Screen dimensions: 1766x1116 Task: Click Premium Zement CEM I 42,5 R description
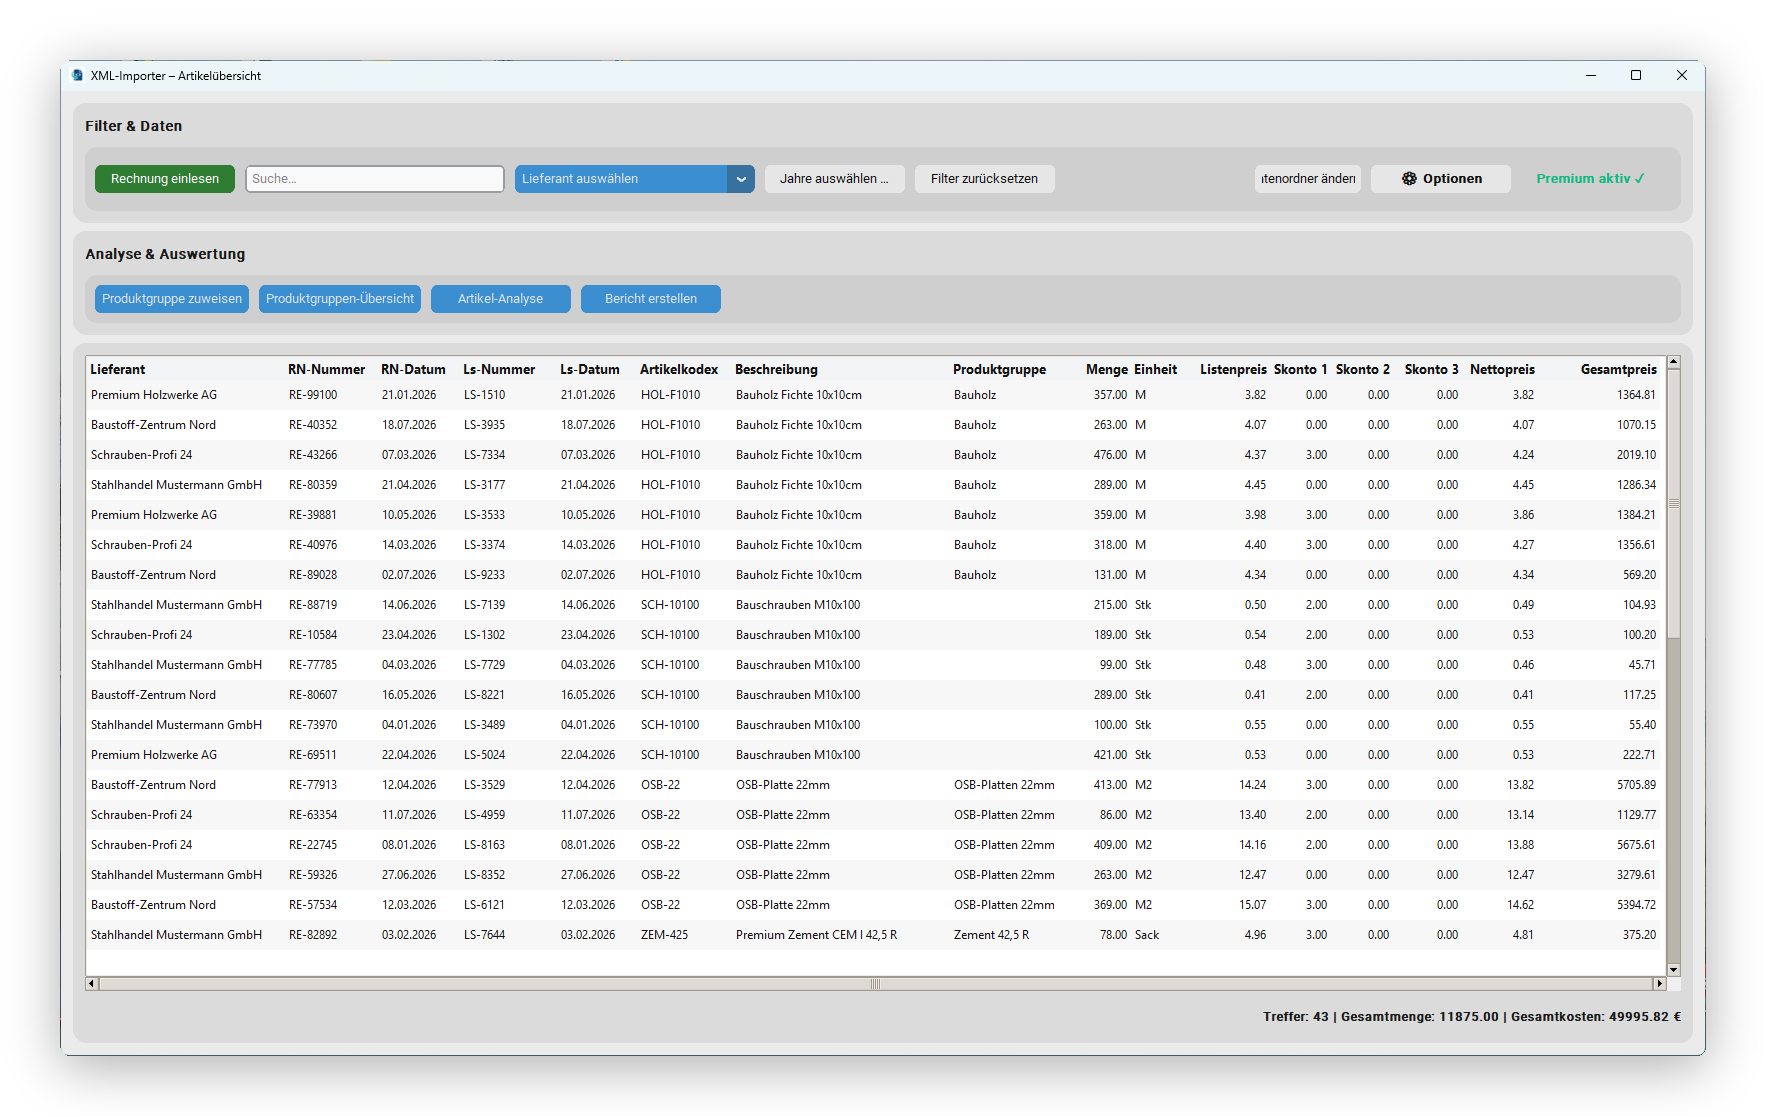click(816, 935)
